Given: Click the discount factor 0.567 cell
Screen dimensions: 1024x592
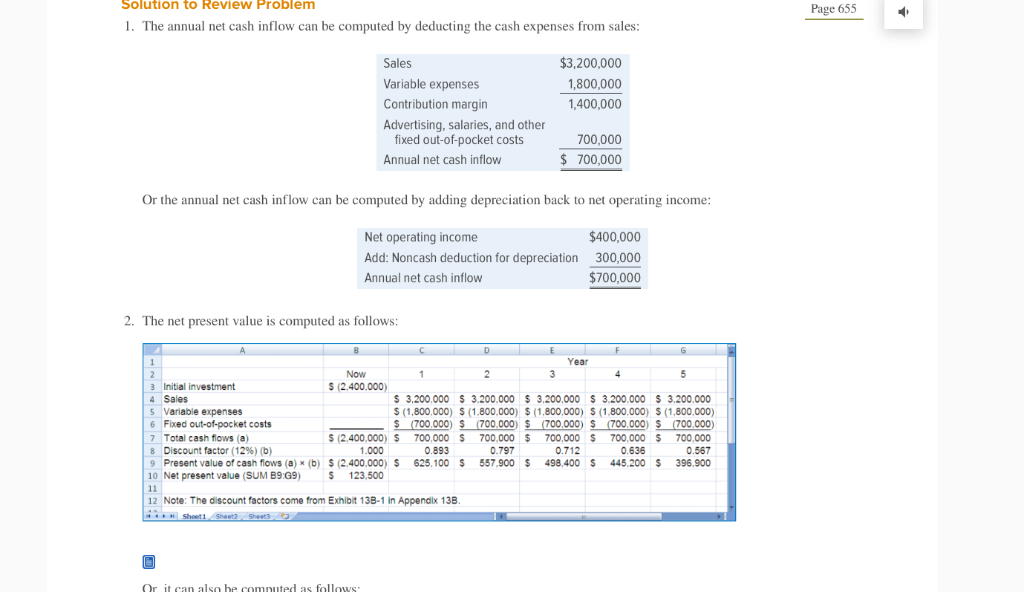Looking at the screenshot, I should (x=698, y=451).
